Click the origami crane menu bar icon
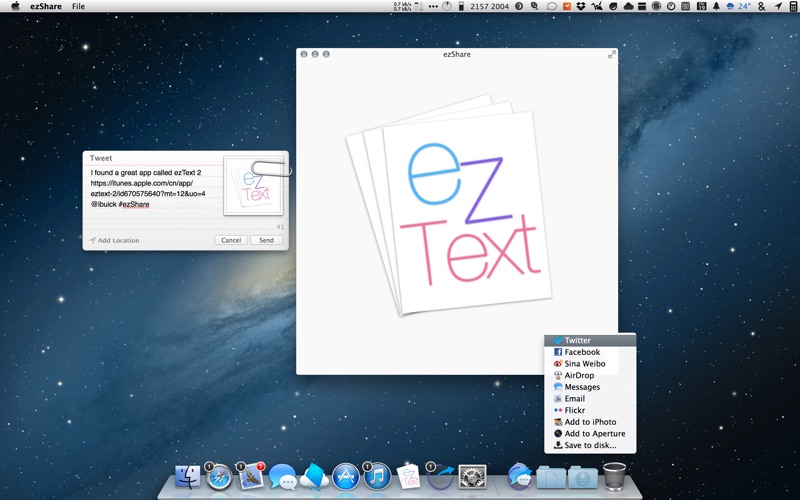Screen dimensions: 800x500 click(x=596, y=6)
